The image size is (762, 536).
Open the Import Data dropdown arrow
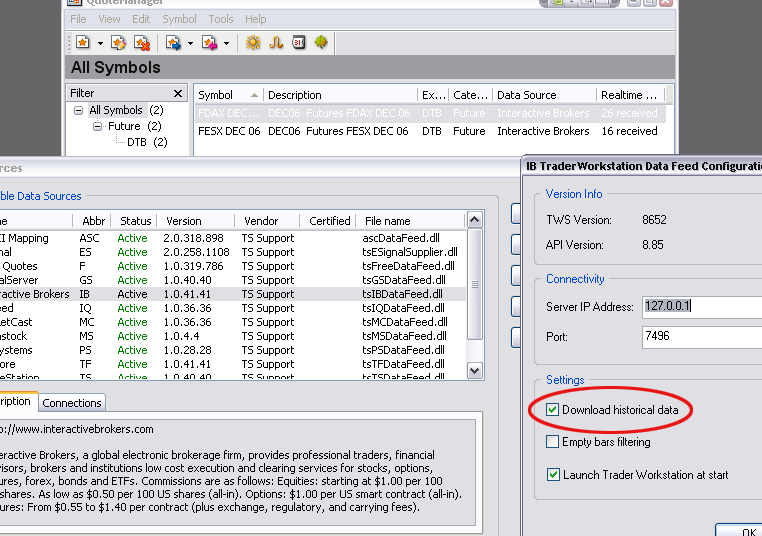[190, 43]
